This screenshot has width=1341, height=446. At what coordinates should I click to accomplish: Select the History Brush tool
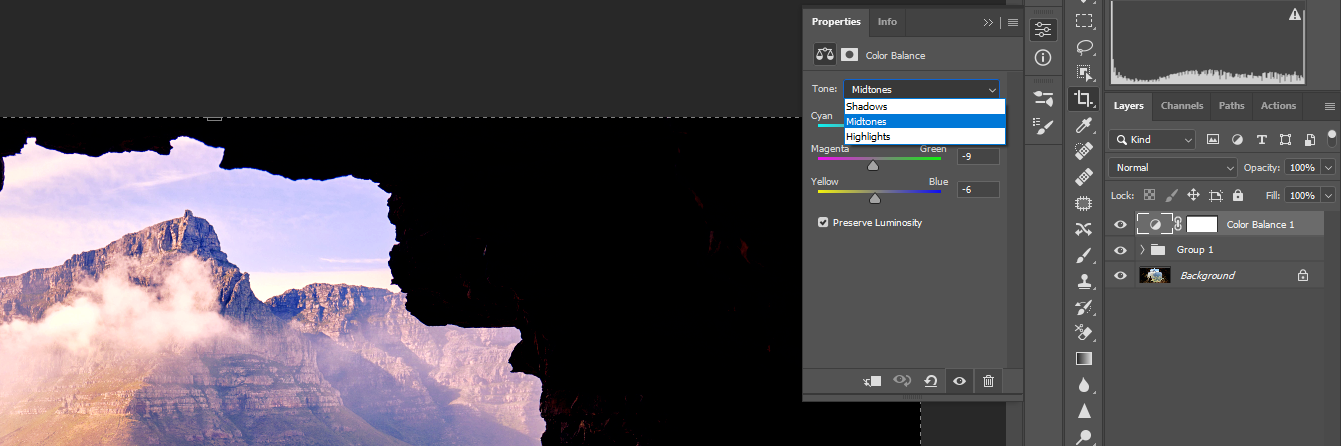[x=1084, y=307]
